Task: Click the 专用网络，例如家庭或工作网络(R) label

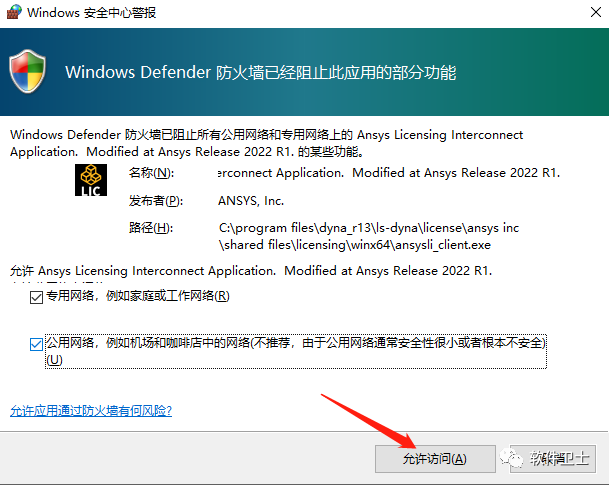Action: [138, 296]
